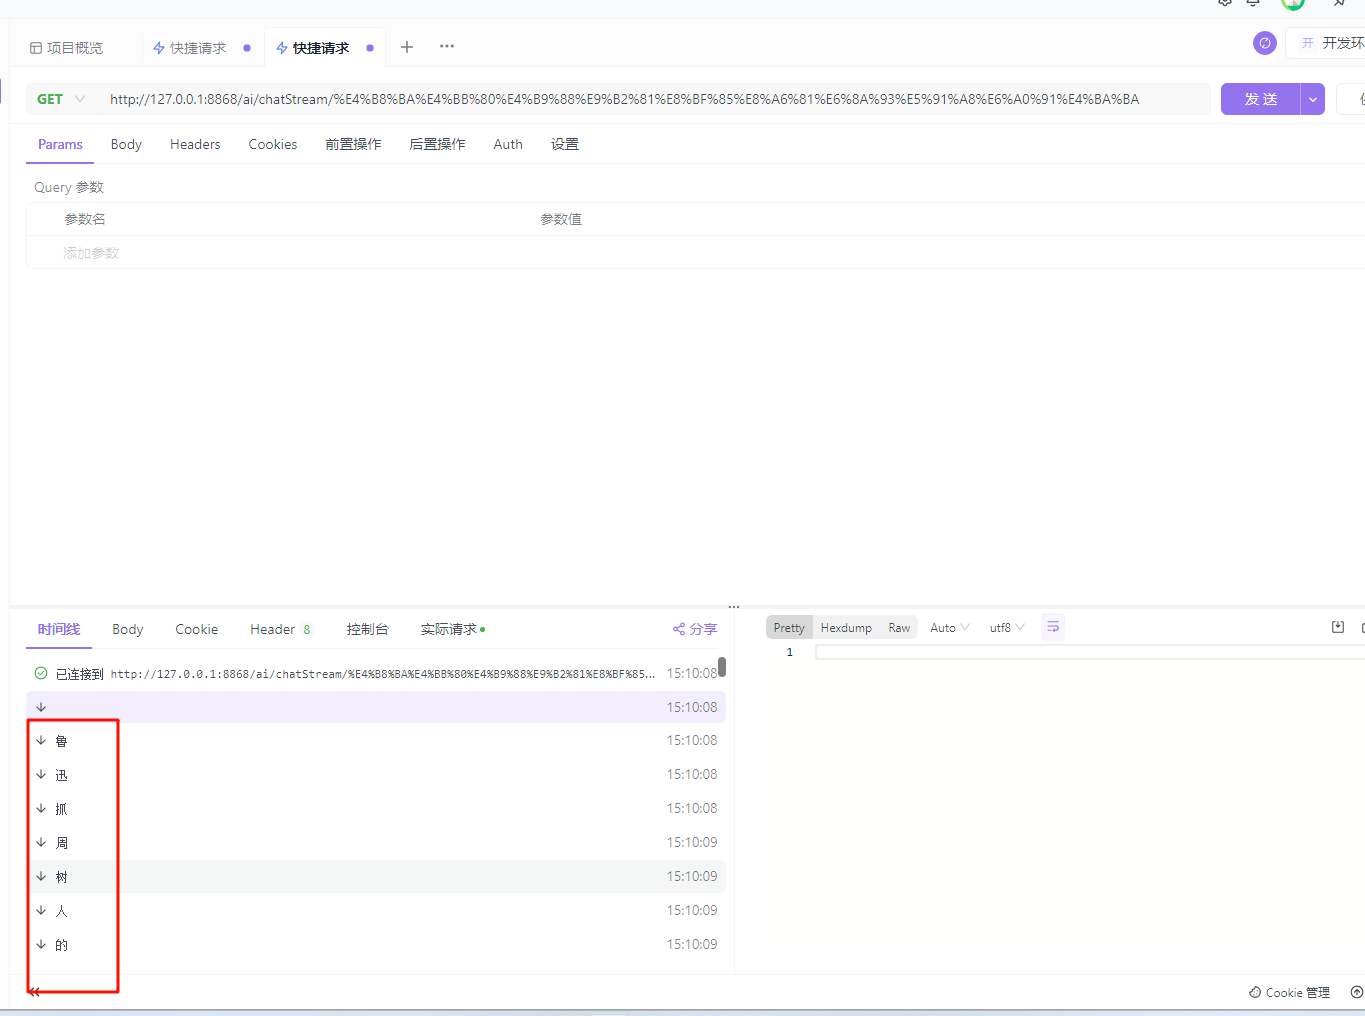Screen dimensions: 1365x1016
Task: Open Cookie 管理 at bottom right
Action: [1290, 992]
